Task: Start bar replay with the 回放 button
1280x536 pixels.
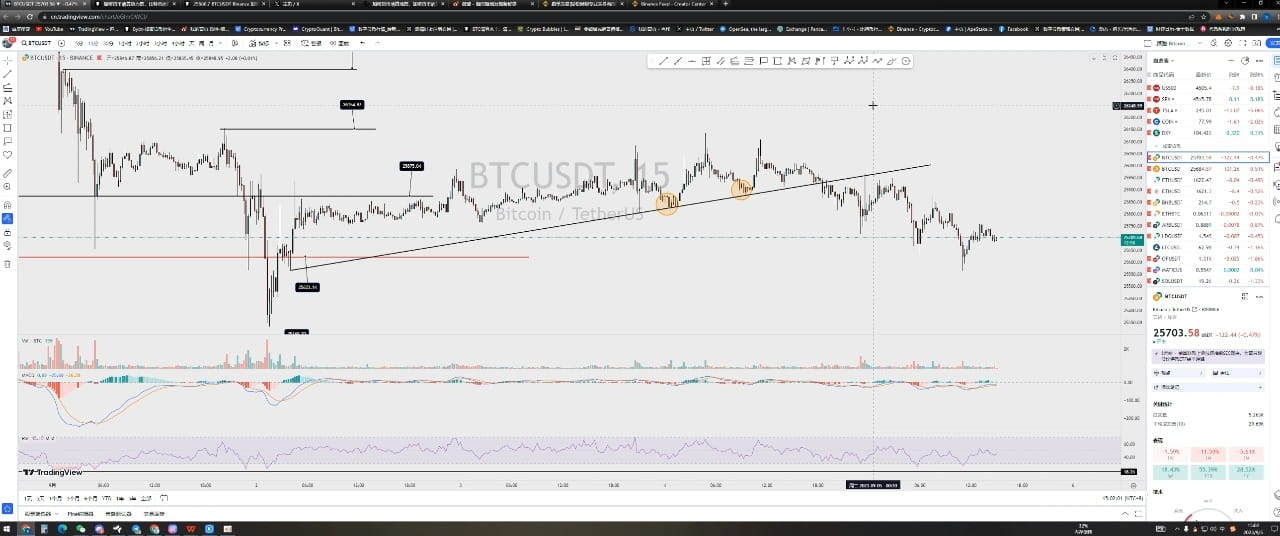Action: pyautogui.click(x=339, y=43)
